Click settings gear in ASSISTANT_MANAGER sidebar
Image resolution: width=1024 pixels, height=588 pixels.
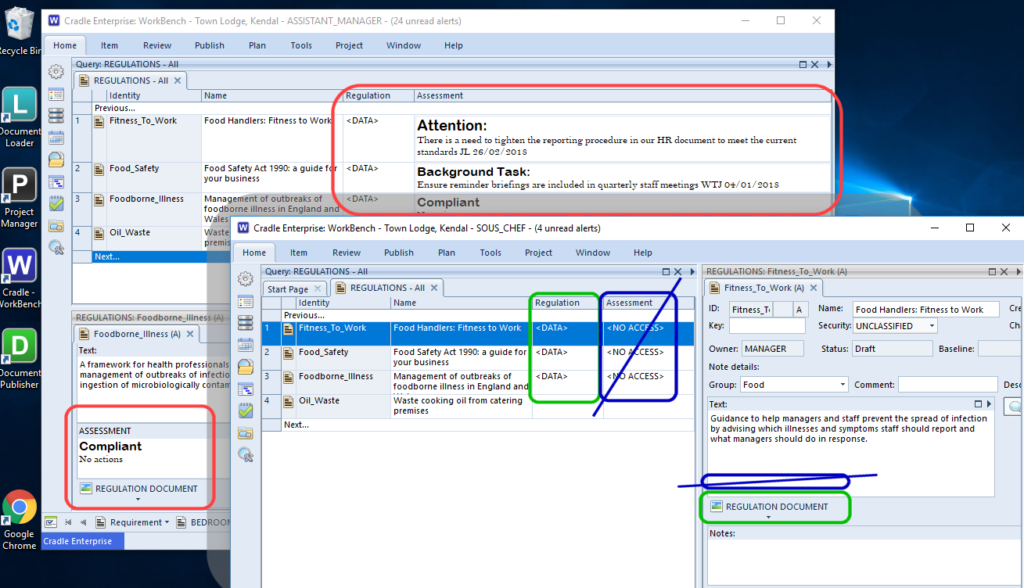point(56,72)
